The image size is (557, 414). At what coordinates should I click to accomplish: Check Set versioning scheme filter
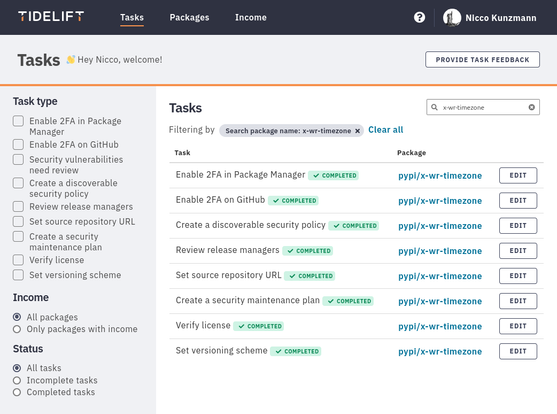coord(18,275)
